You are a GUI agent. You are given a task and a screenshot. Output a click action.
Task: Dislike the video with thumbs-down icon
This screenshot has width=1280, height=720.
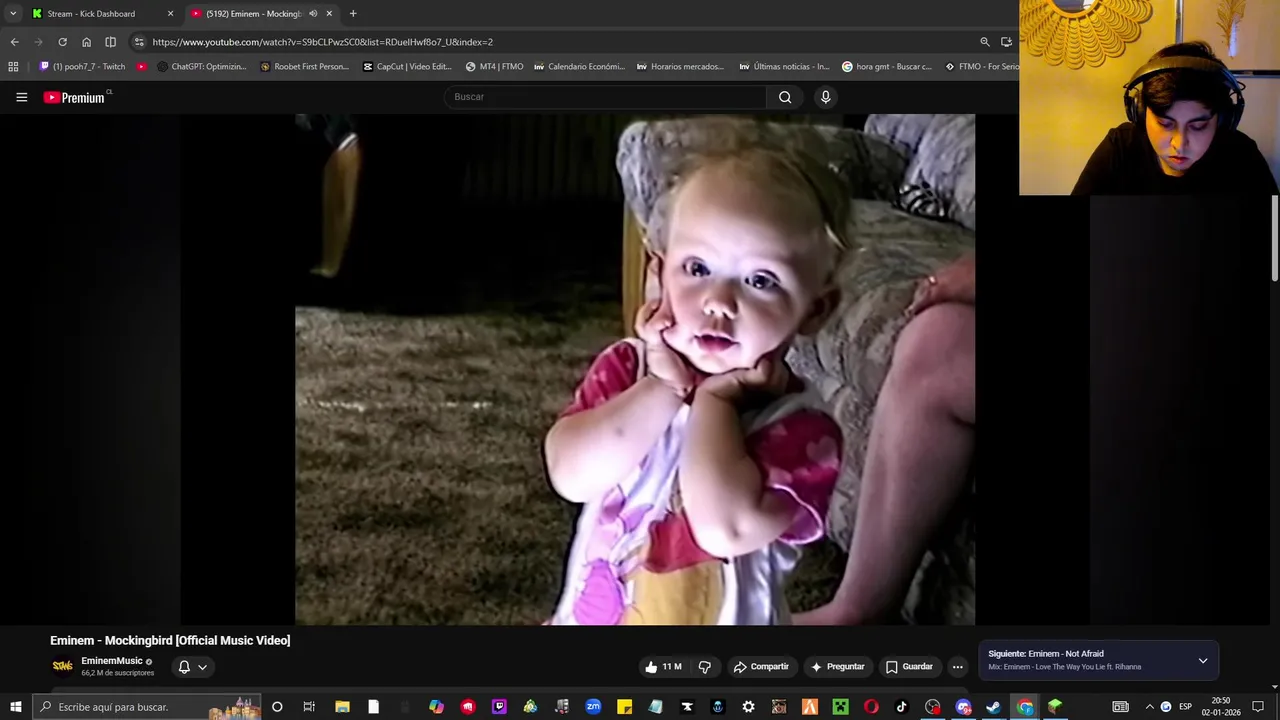pos(705,667)
